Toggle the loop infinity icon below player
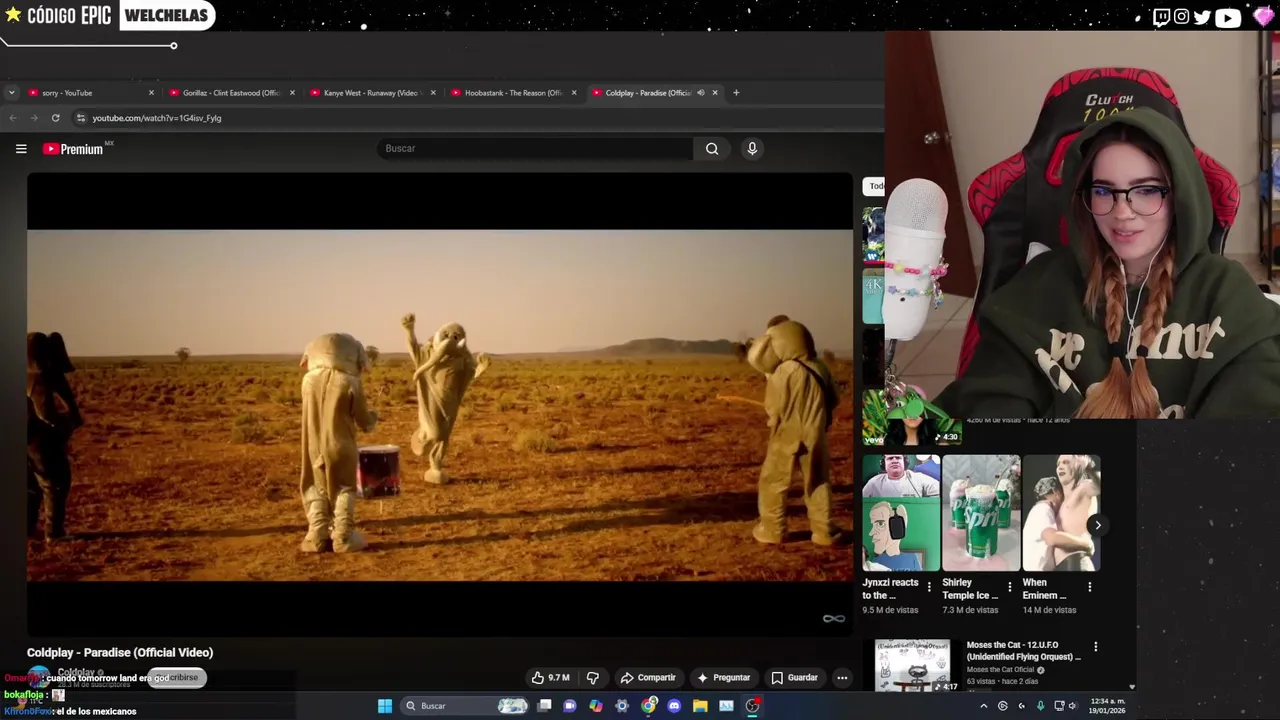The image size is (1280, 720). (833, 618)
